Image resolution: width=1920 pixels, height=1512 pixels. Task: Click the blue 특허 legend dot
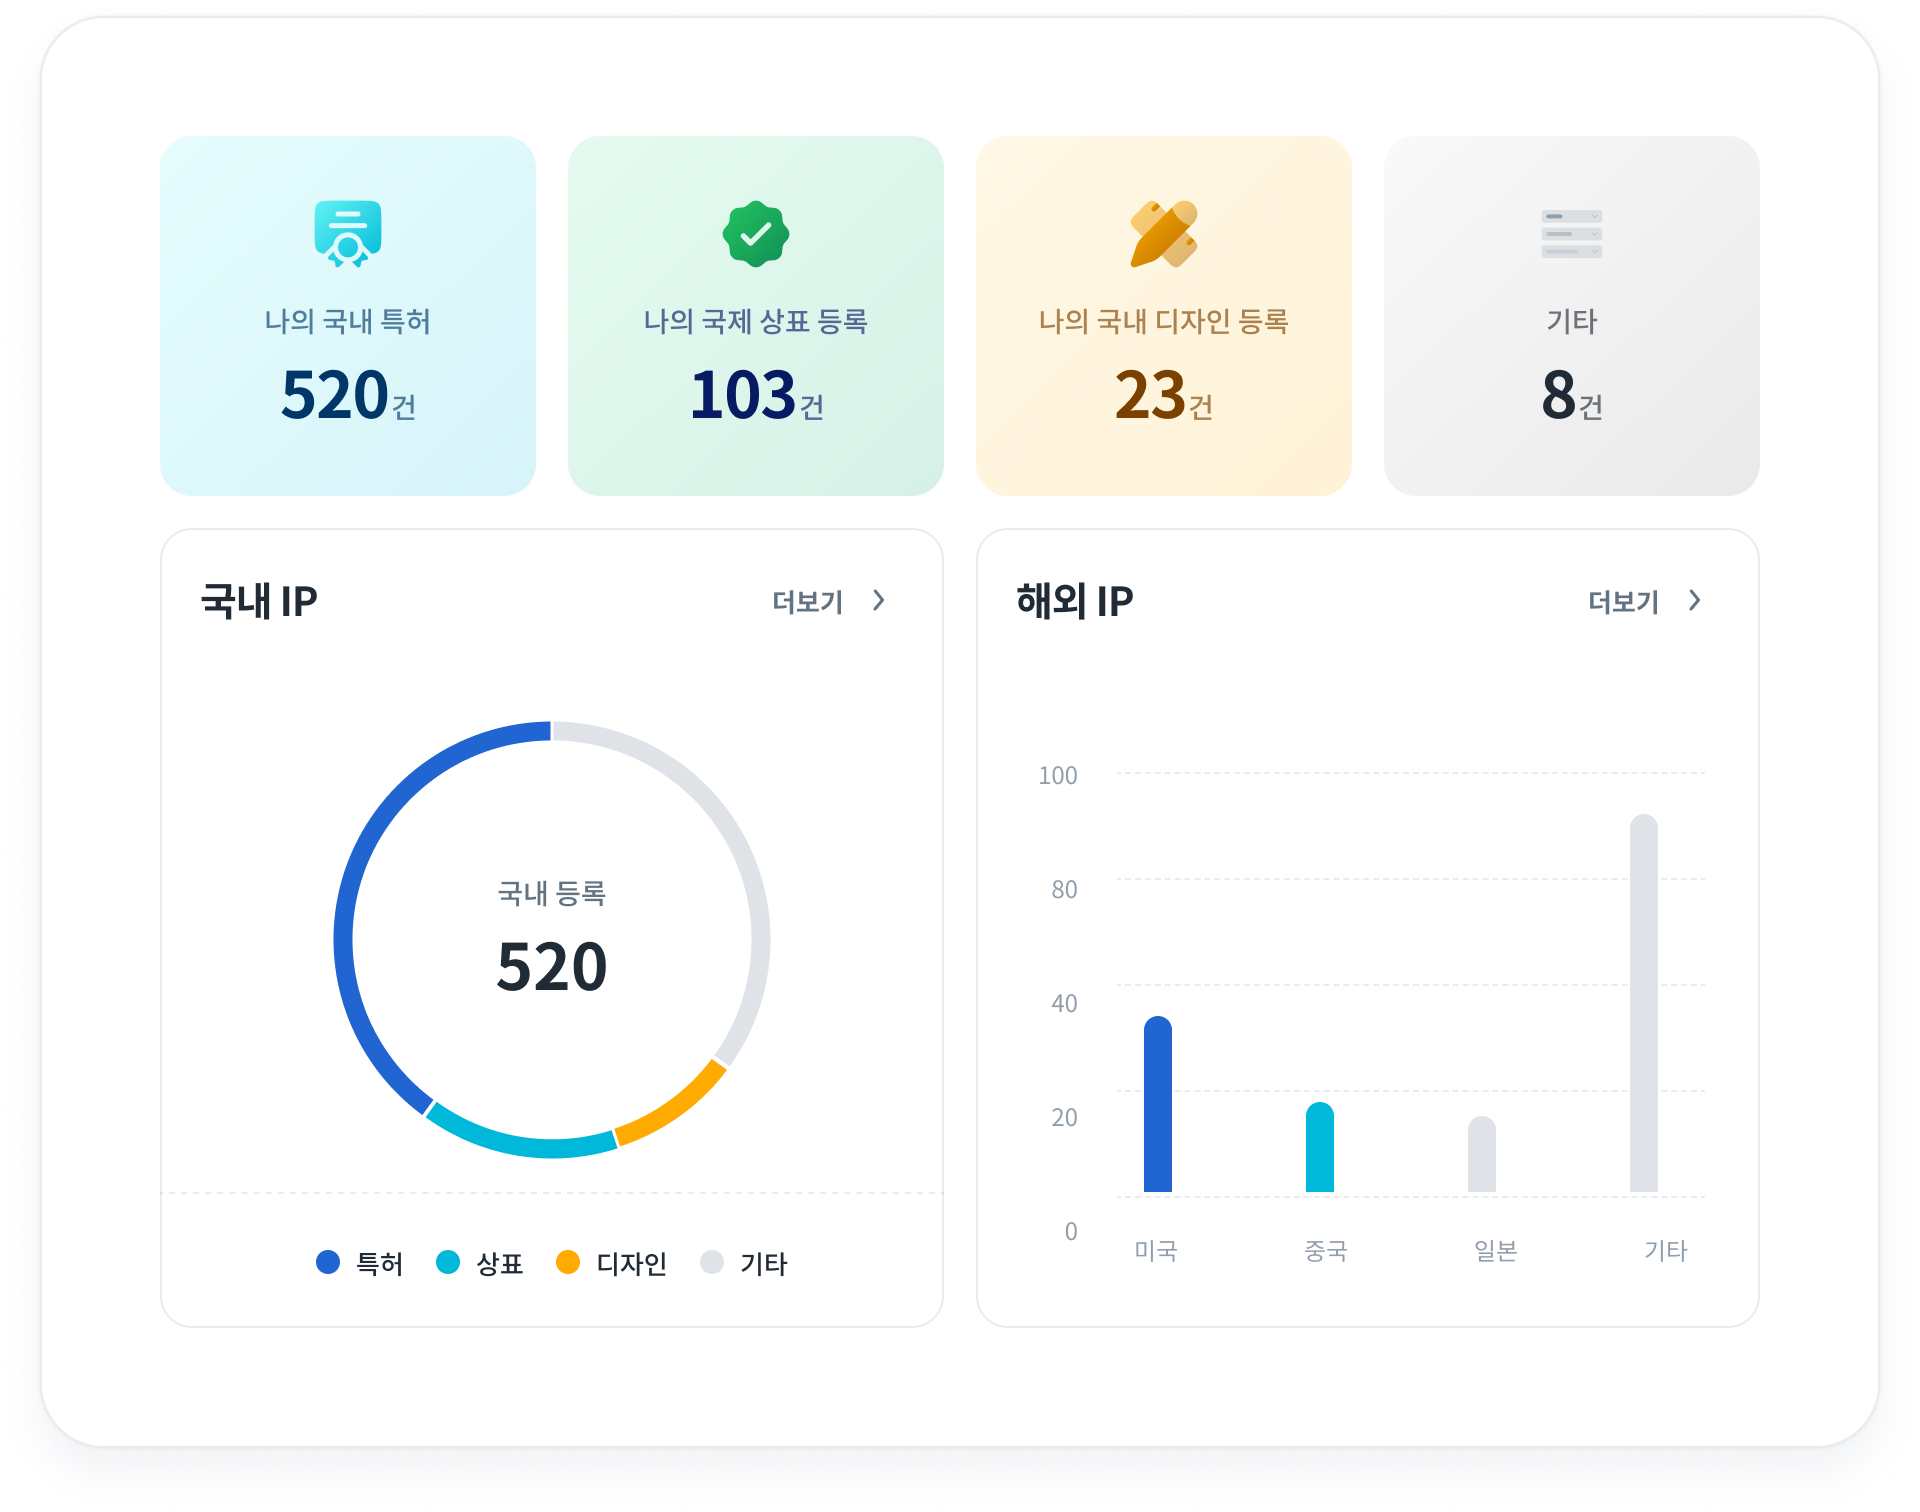[328, 1262]
